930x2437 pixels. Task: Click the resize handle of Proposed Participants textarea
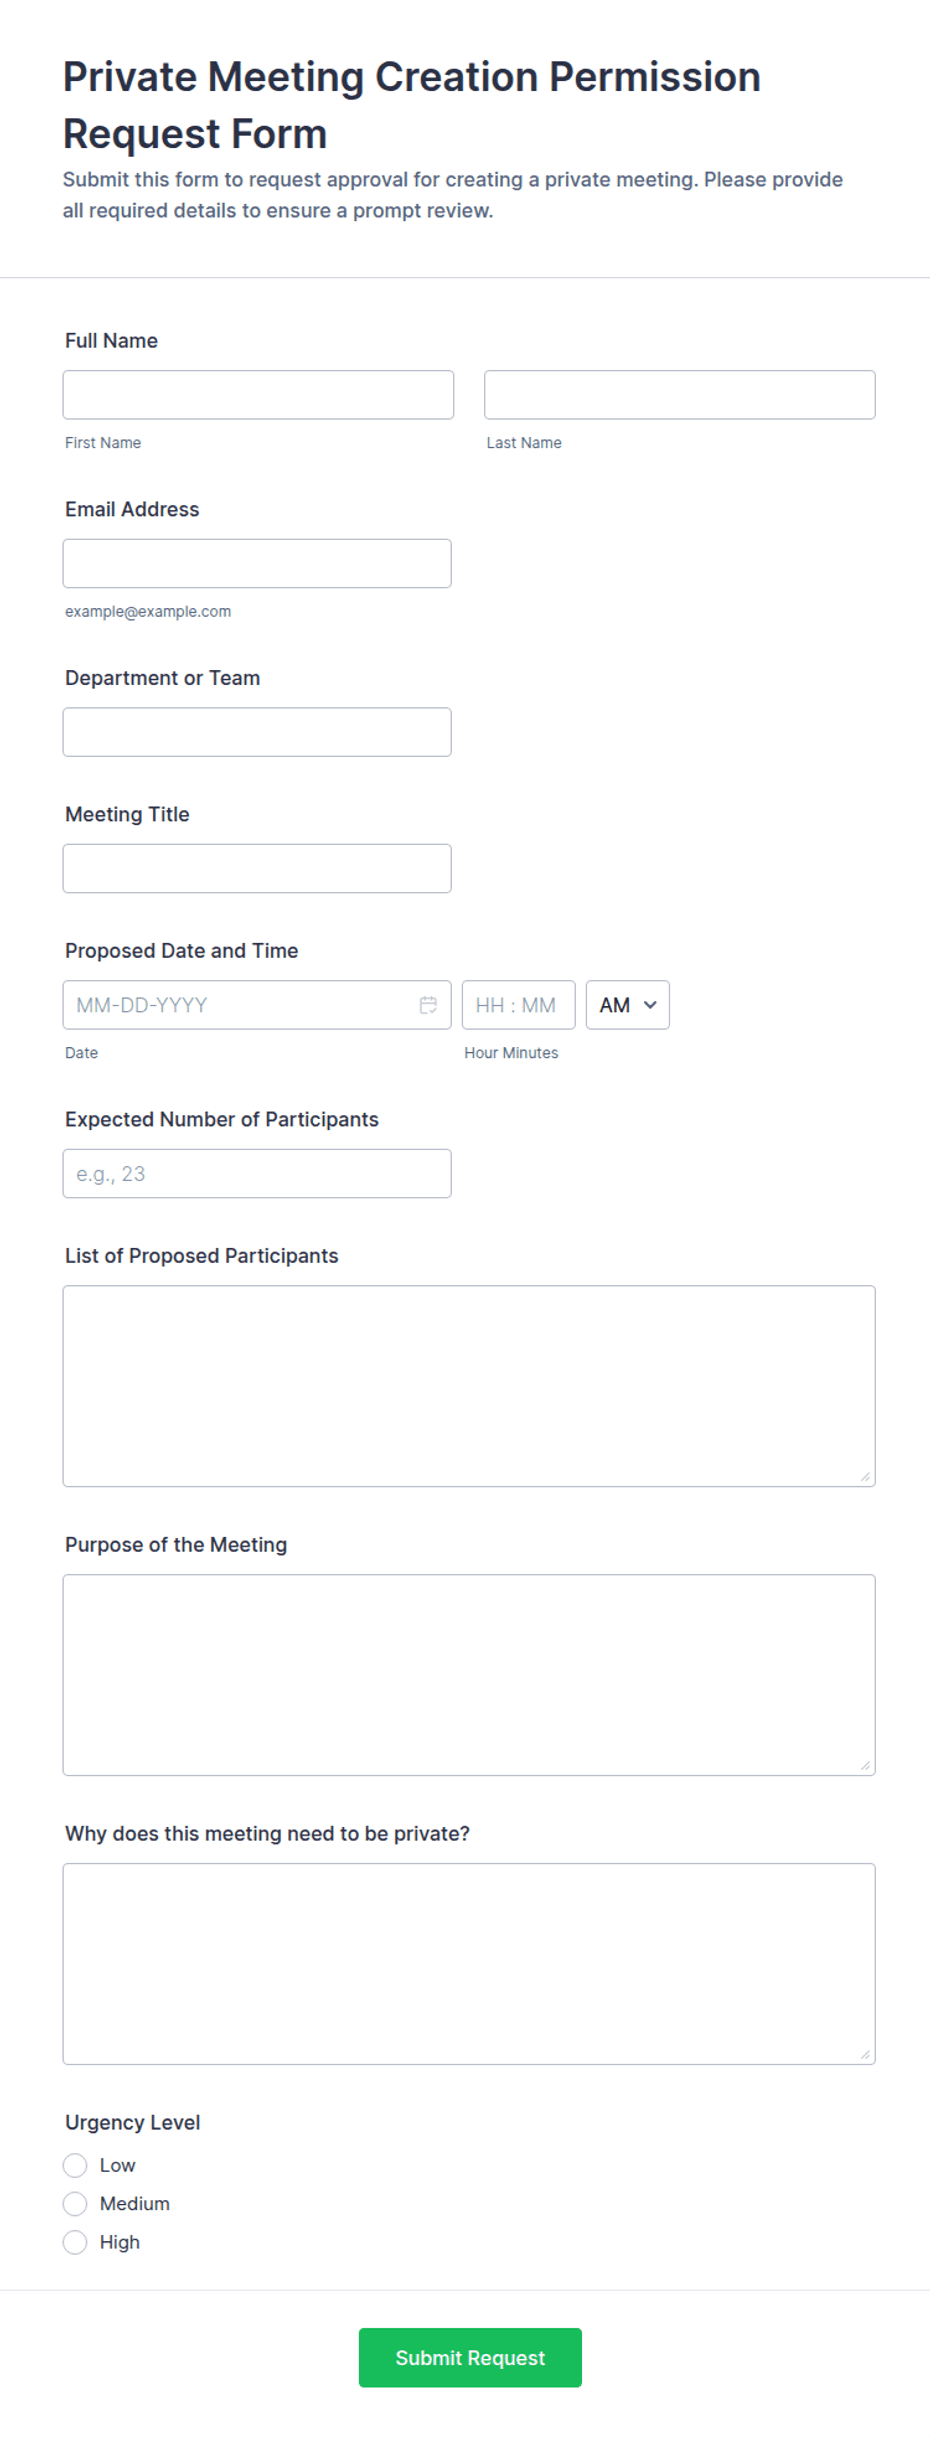coord(865,1476)
